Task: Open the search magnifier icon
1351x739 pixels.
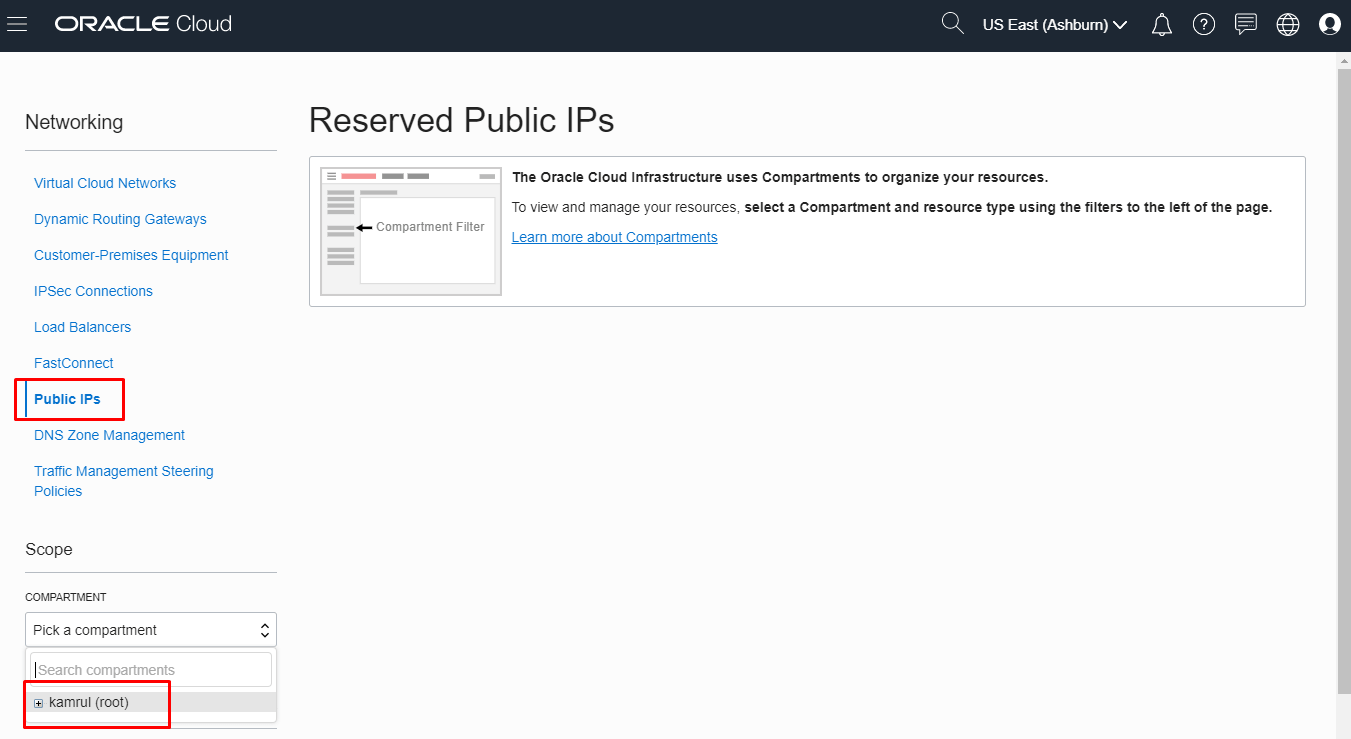Action: pos(953,23)
